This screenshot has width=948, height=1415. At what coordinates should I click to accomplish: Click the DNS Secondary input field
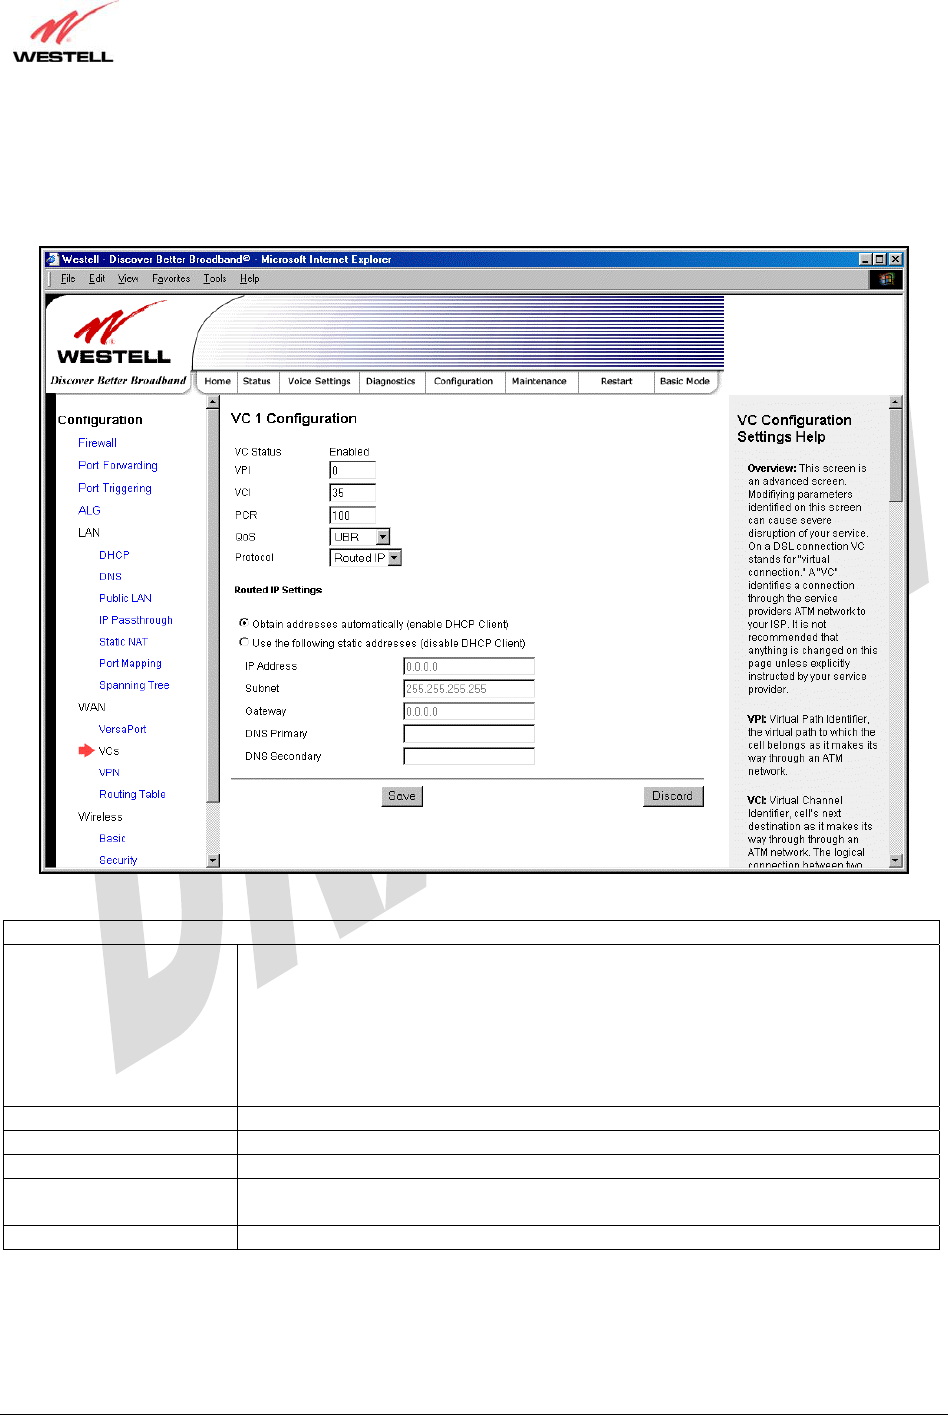469,756
